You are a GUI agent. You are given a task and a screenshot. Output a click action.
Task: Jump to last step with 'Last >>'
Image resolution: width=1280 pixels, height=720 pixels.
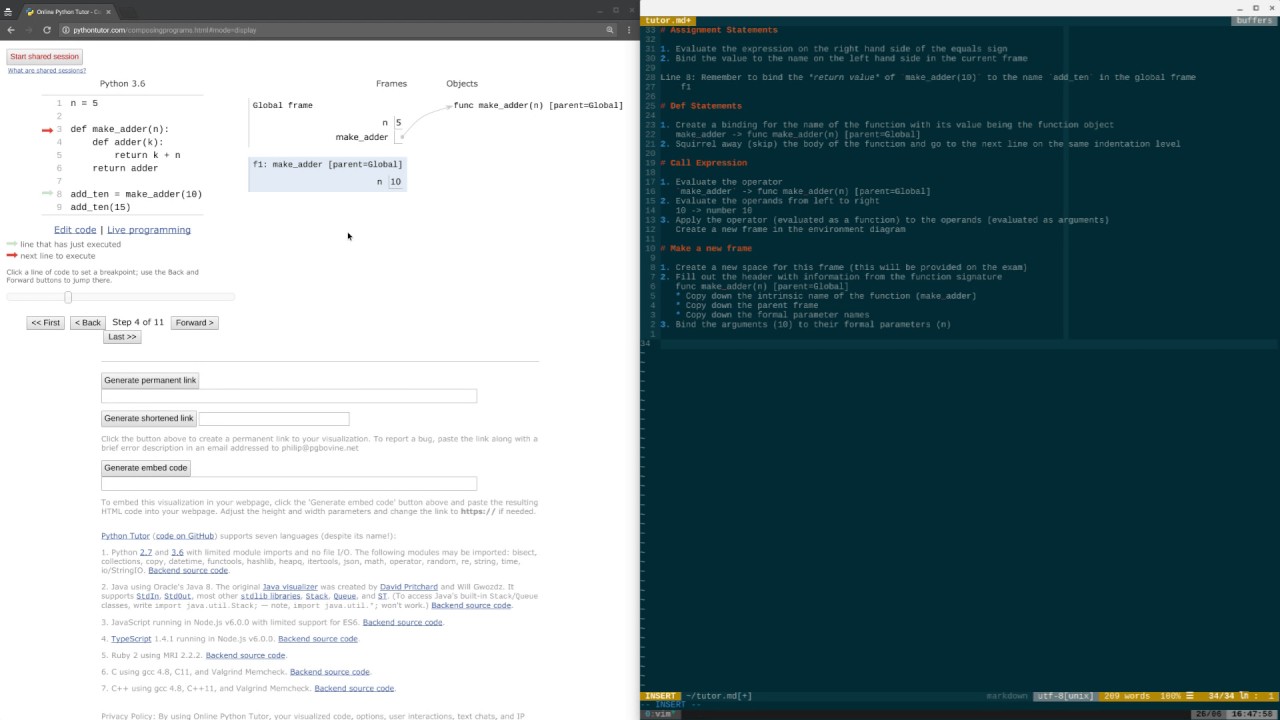tap(122, 337)
